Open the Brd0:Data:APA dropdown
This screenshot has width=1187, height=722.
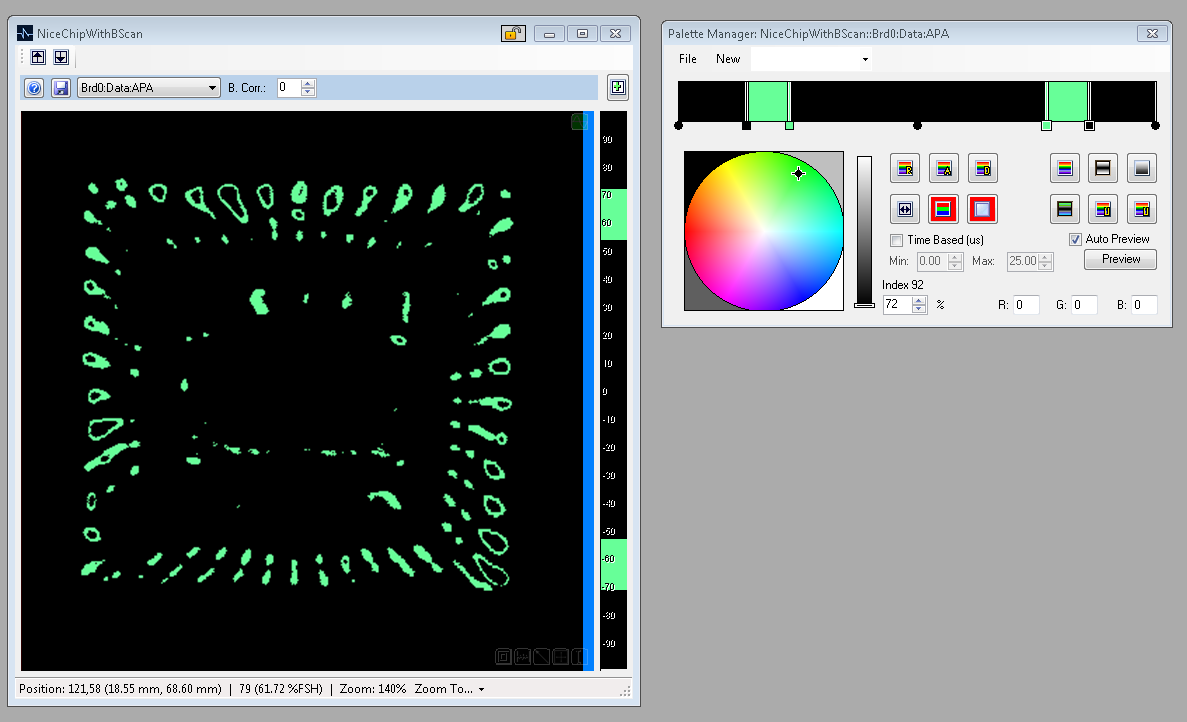pyautogui.click(x=148, y=88)
